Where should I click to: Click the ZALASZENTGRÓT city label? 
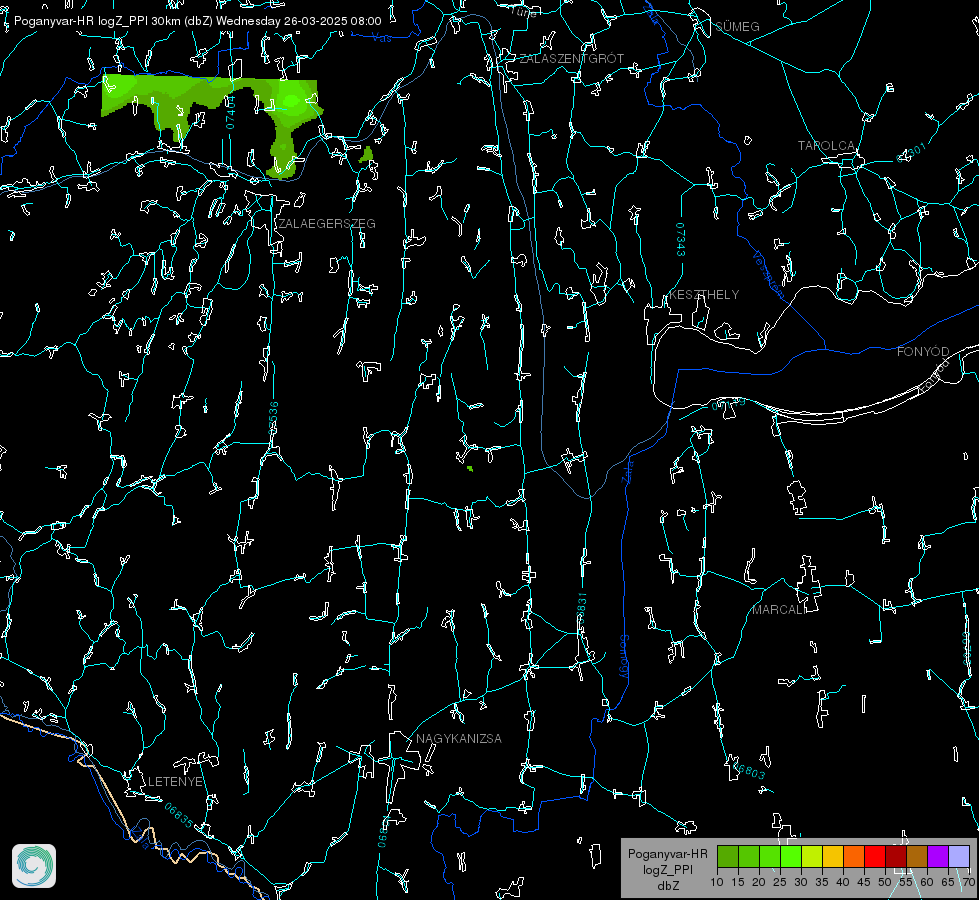pyautogui.click(x=571, y=59)
